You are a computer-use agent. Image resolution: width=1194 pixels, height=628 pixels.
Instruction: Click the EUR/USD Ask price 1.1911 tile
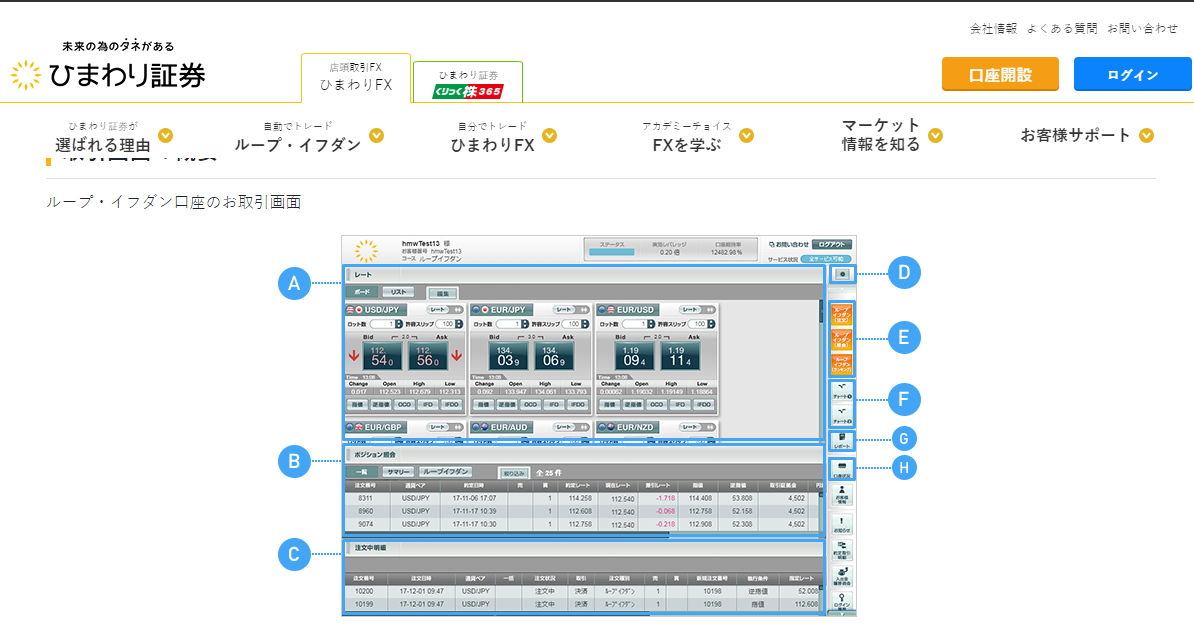(x=679, y=356)
